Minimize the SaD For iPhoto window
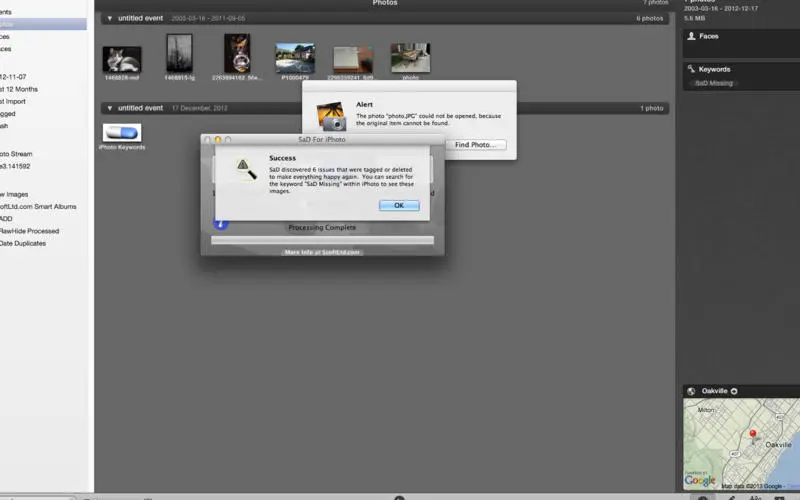Image resolution: width=800 pixels, height=500 pixels. pyautogui.click(x=218, y=139)
